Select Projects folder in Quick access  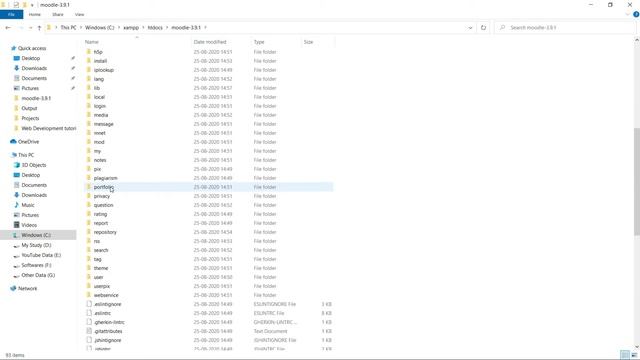coord(30,118)
